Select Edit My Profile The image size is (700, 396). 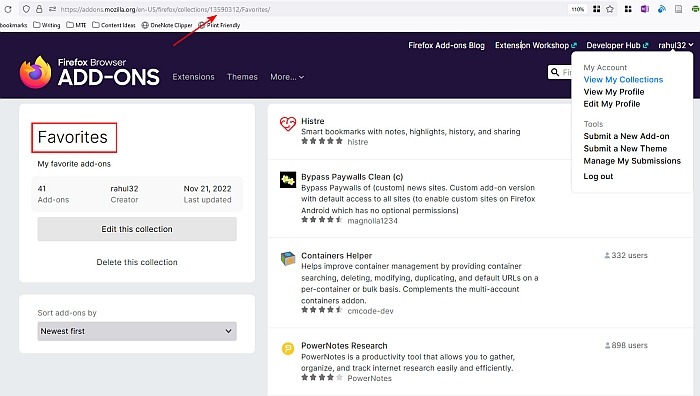(612, 104)
